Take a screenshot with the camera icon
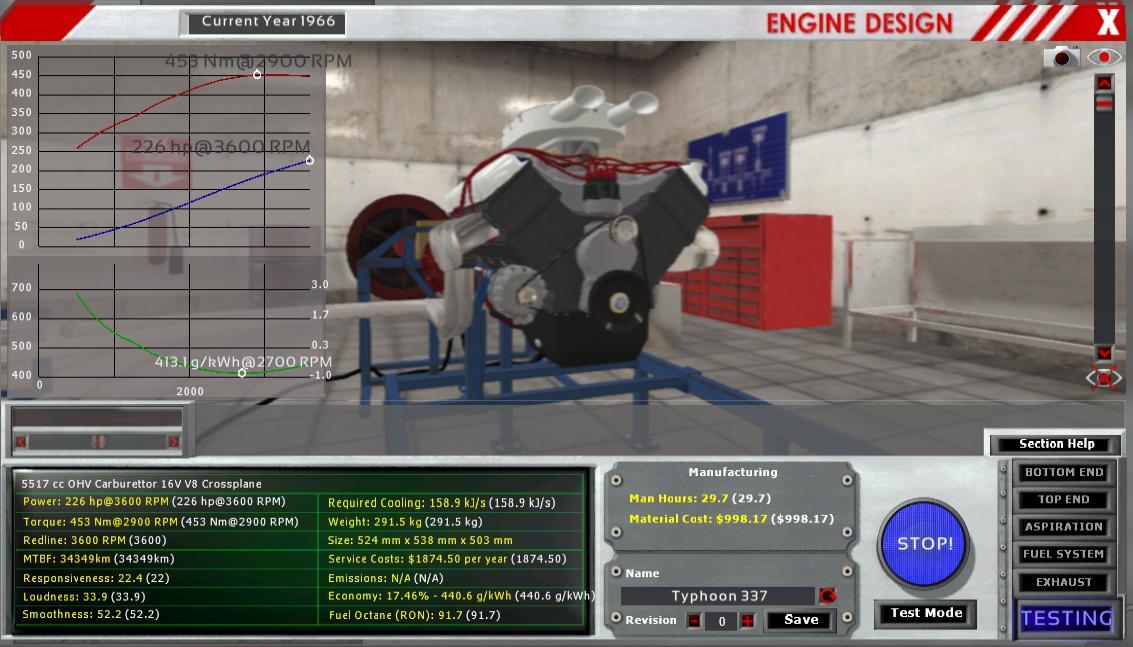 pos(1061,58)
